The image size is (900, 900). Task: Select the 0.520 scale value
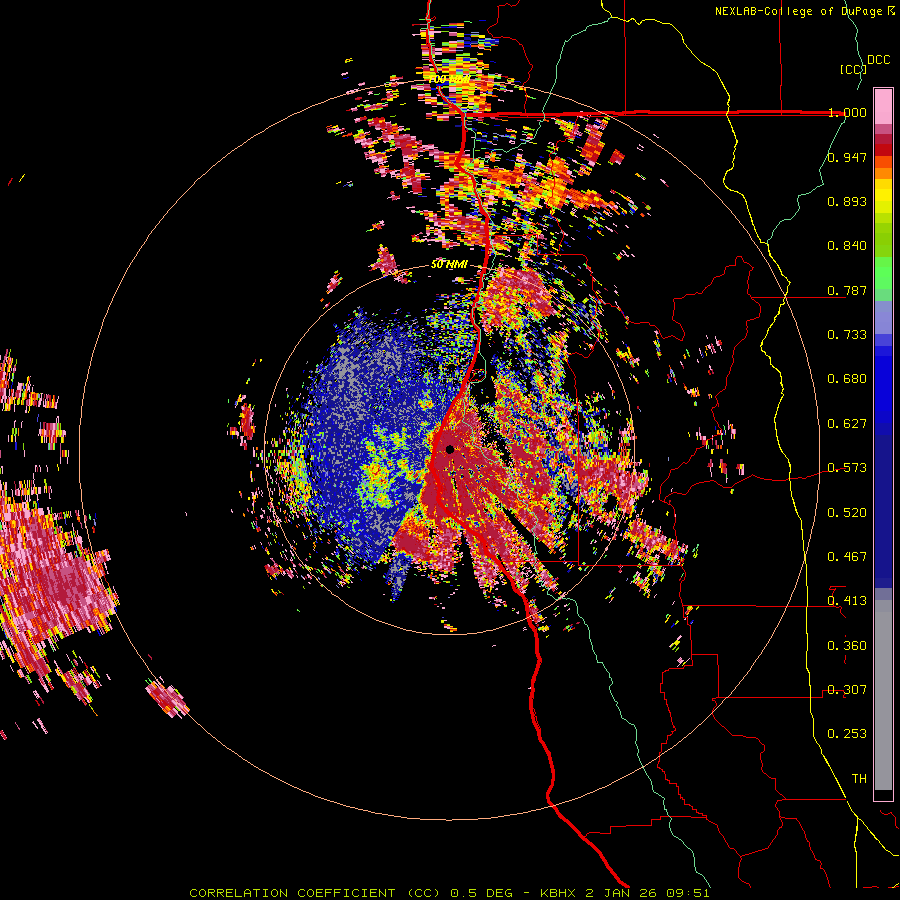847,513
